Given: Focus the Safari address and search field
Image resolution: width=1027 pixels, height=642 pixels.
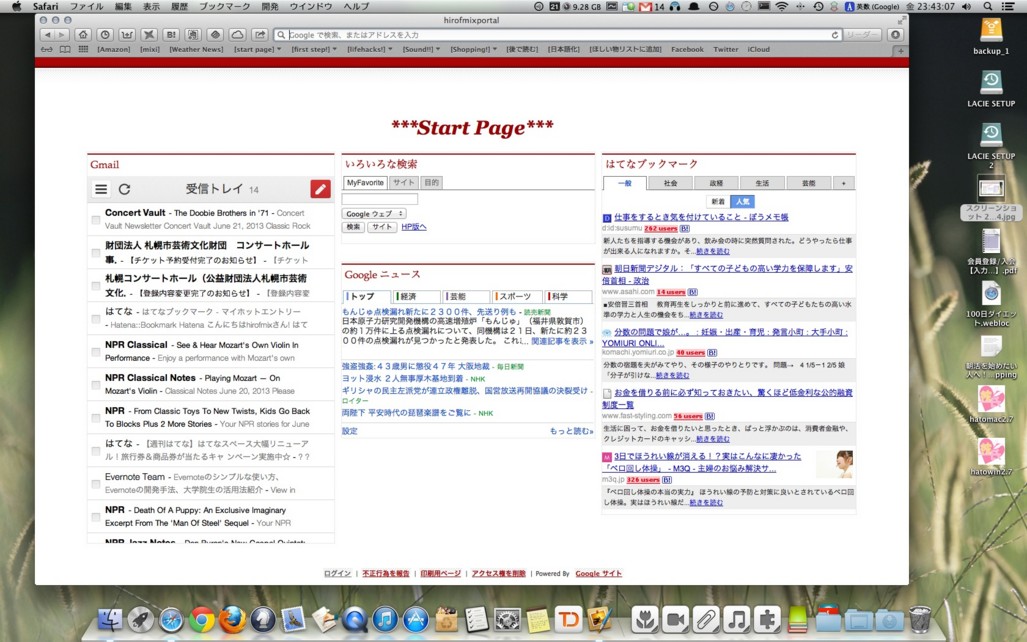Looking at the screenshot, I should pos(557,35).
